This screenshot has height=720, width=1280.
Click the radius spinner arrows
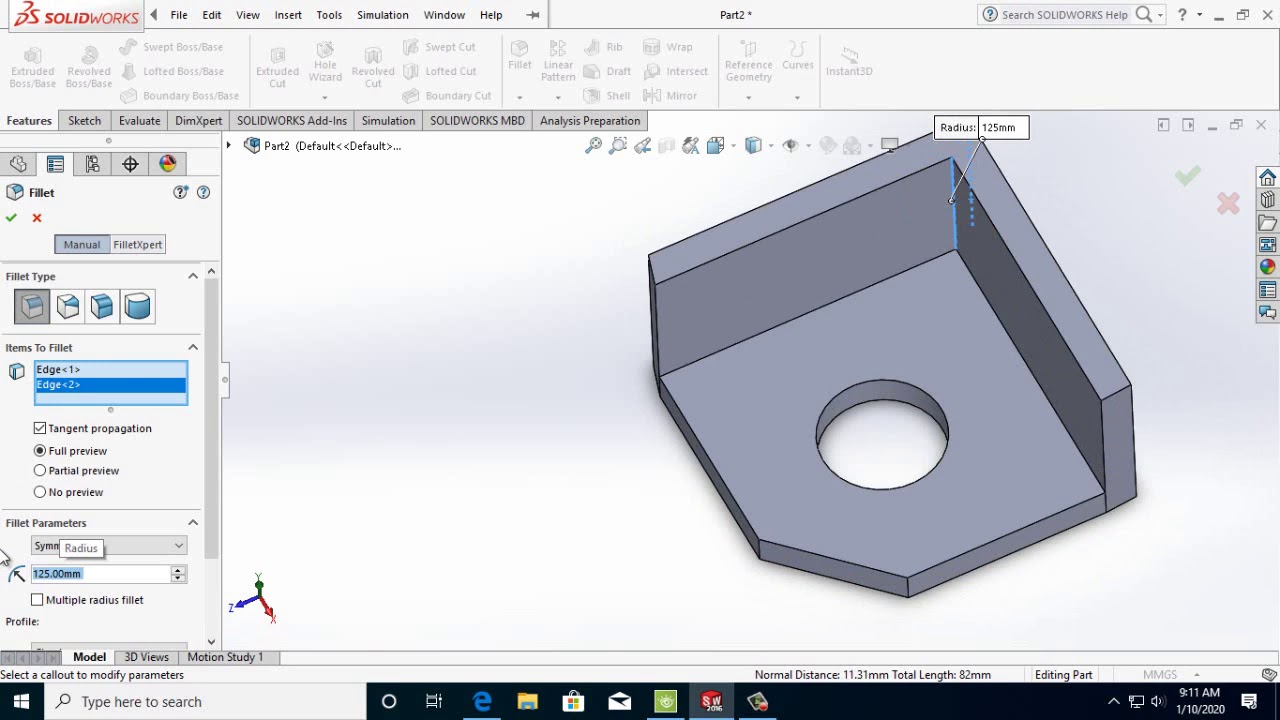(178, 574)
